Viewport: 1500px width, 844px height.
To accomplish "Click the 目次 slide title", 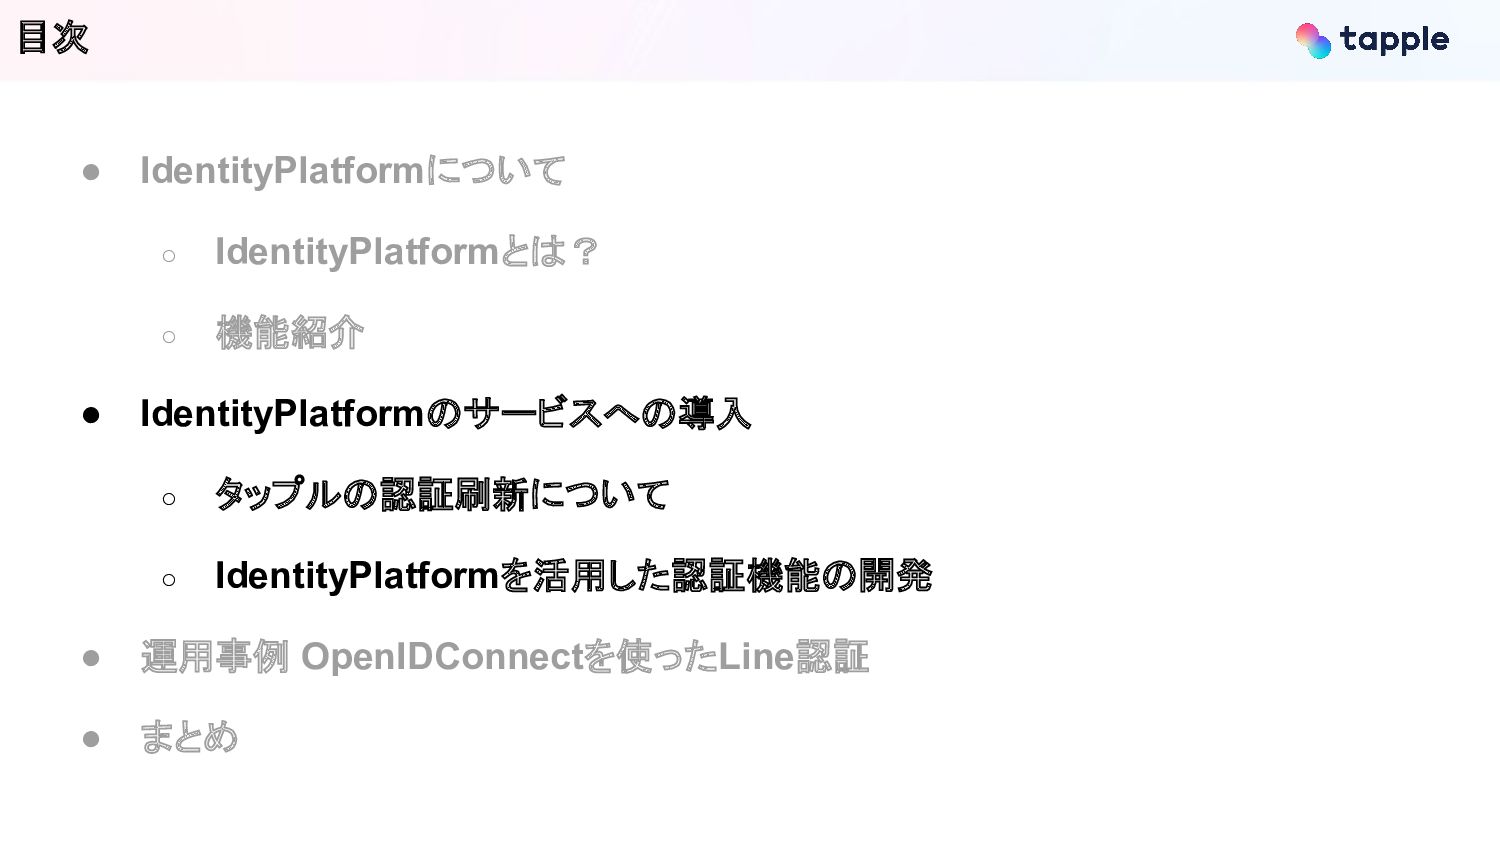I will (53, 38).
